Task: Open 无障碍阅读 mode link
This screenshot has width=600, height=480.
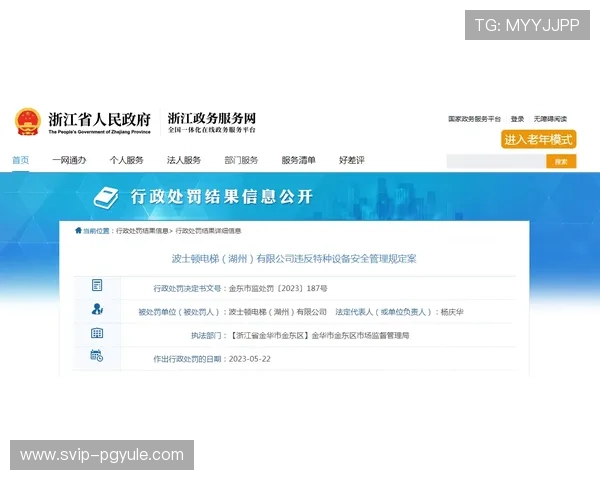Action: pos(550,119)
